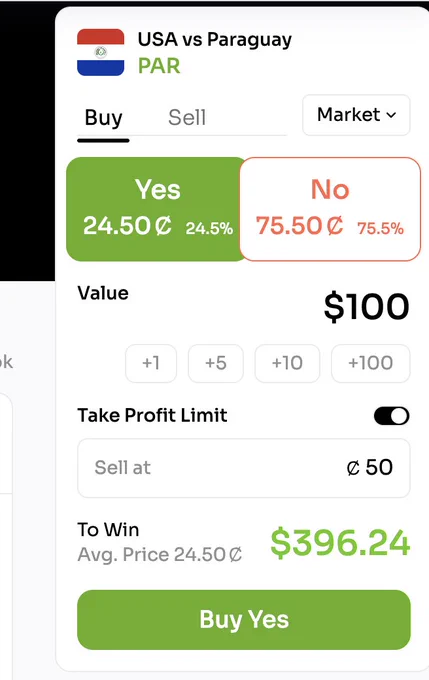Switch to the Sell tab
This screenshot has height=680, width=429.
point(187,118)
